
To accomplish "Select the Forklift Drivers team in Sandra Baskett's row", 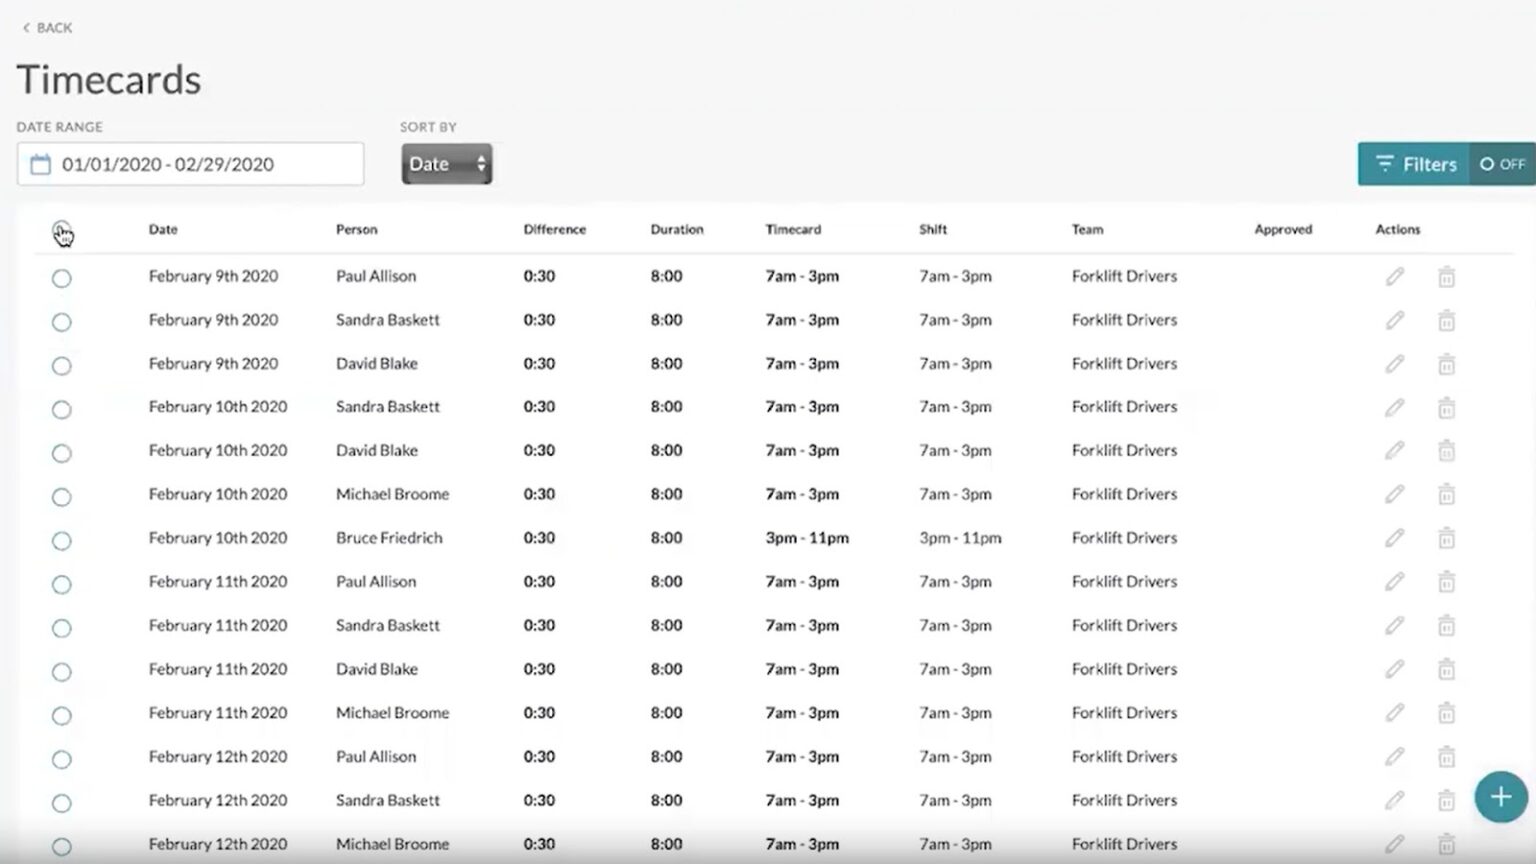I will [1124, 320].
